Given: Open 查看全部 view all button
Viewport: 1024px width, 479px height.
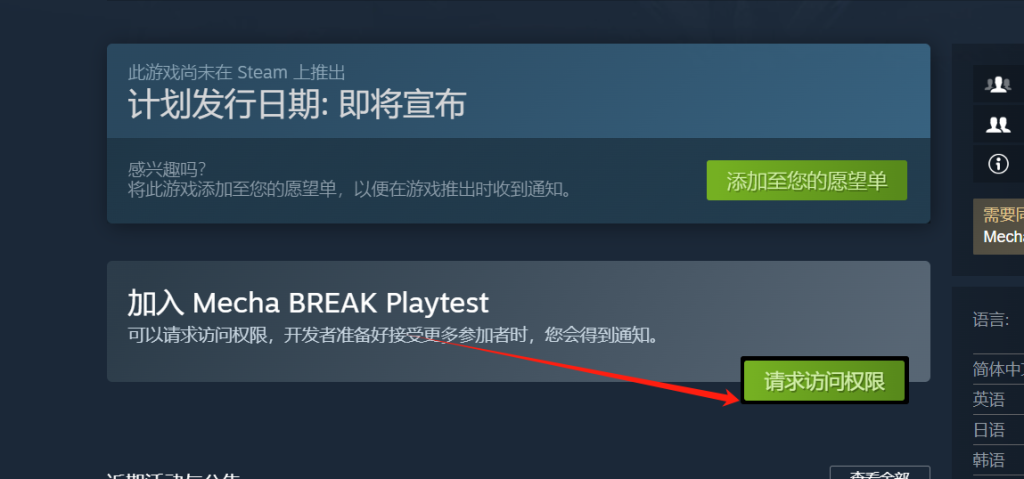Looking at the screenshot, I should [880, 473].
